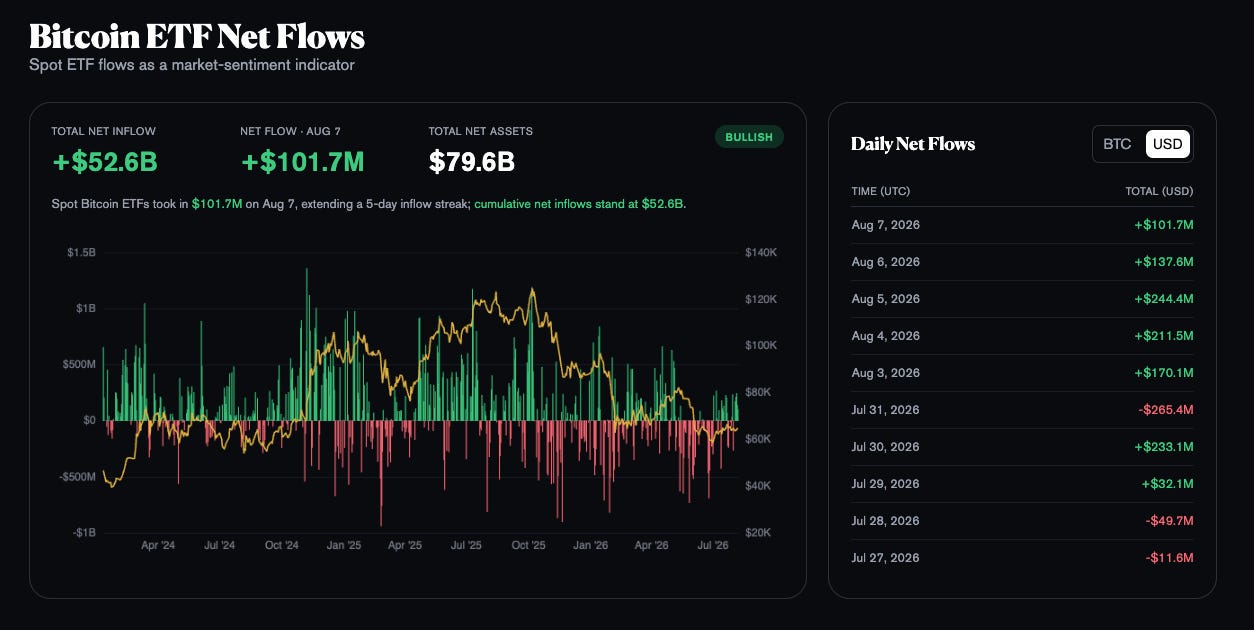
Task: Select the Aug 4, 2026 row date
Action: [886, 336]
